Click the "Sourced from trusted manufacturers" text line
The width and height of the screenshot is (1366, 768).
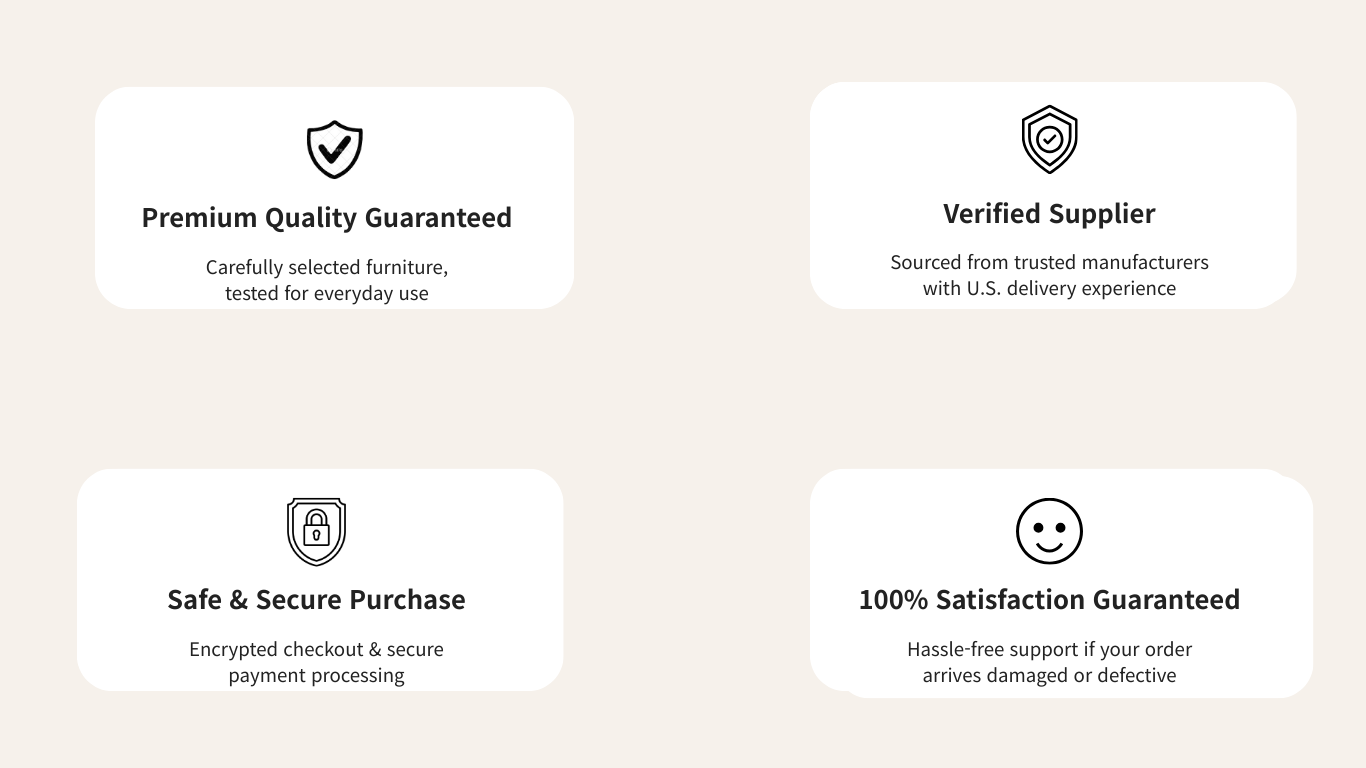[x=1049, y=262]
